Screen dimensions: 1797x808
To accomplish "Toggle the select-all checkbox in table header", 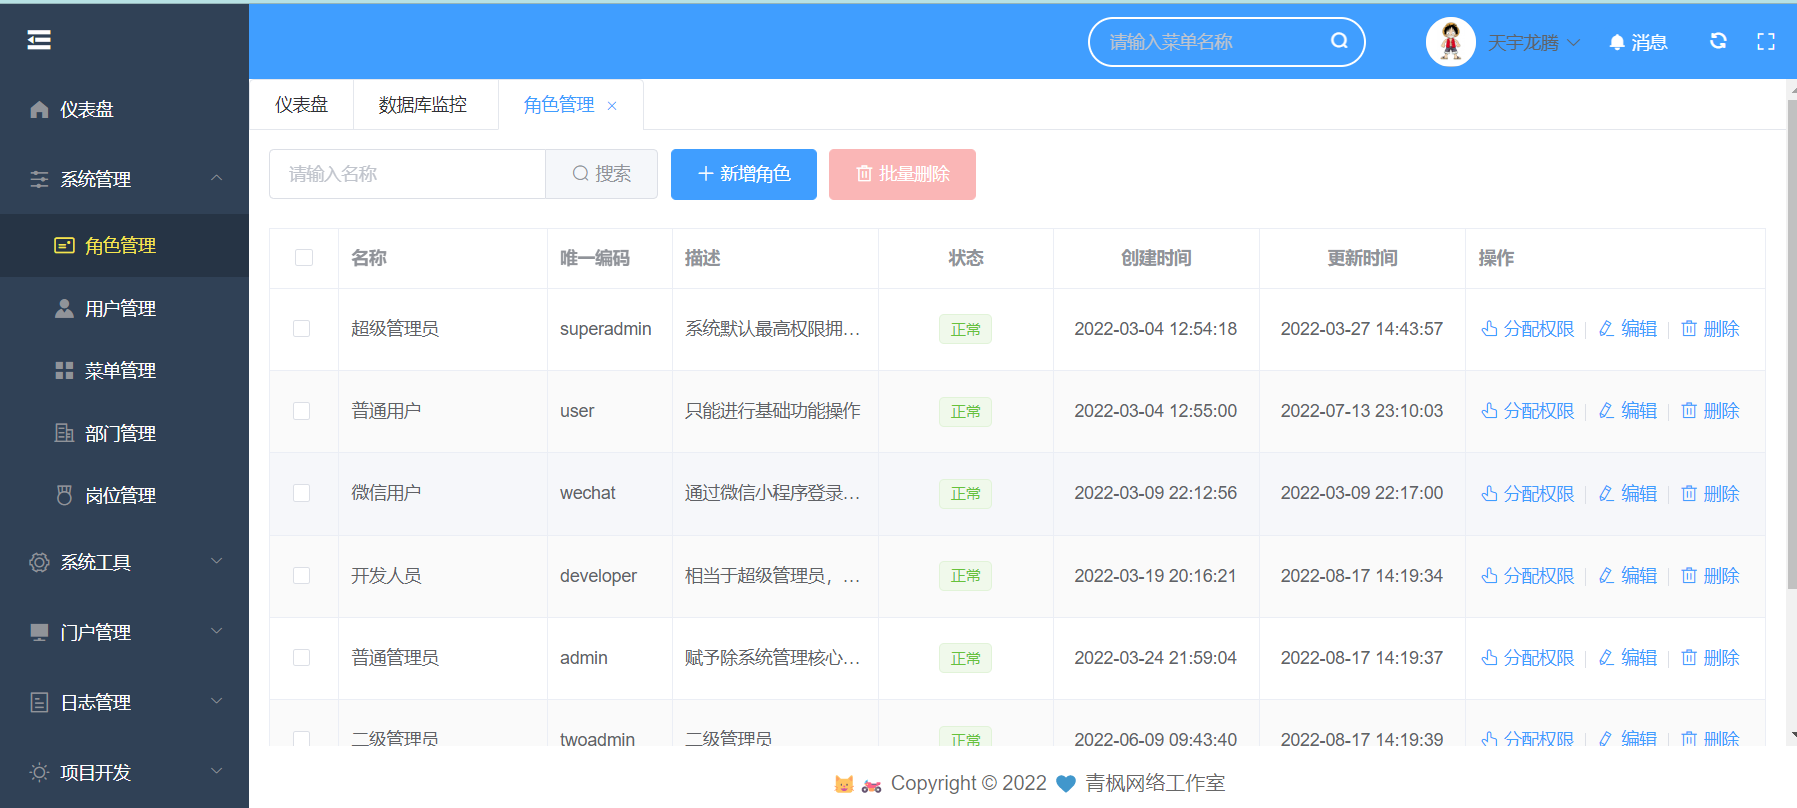I will tap(304, 258).
